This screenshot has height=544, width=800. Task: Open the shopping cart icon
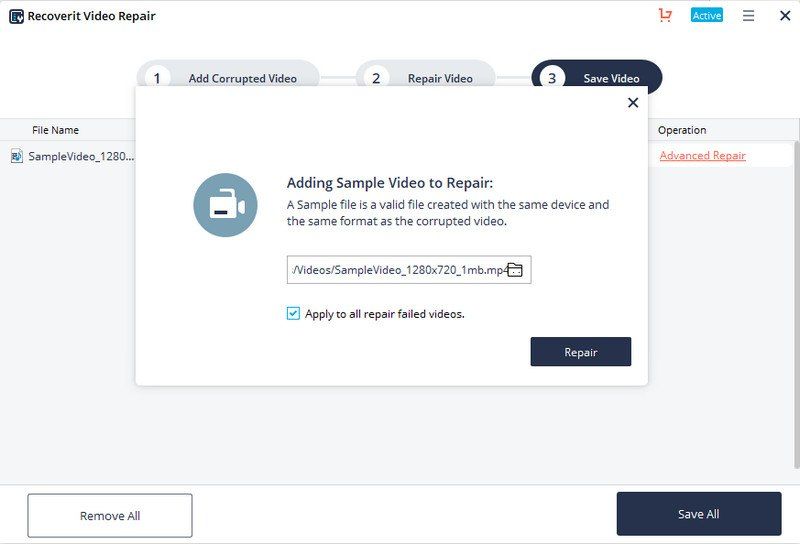pyautogui.click(x=665, y=15)
